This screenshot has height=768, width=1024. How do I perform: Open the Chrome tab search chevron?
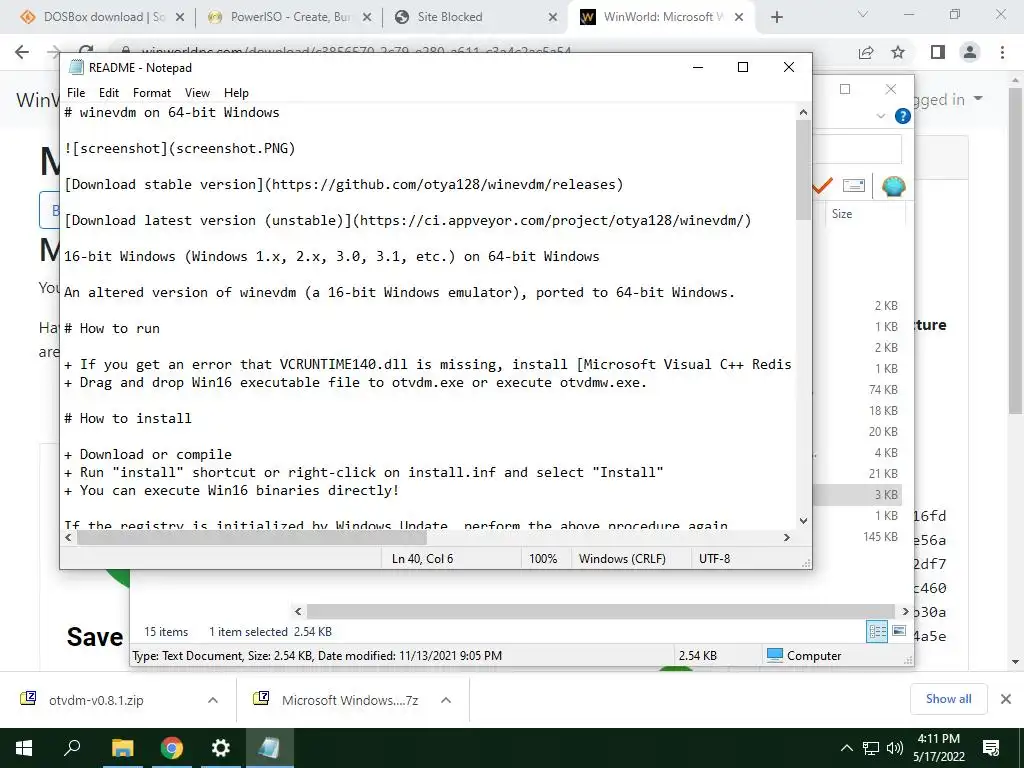point(863,14)
